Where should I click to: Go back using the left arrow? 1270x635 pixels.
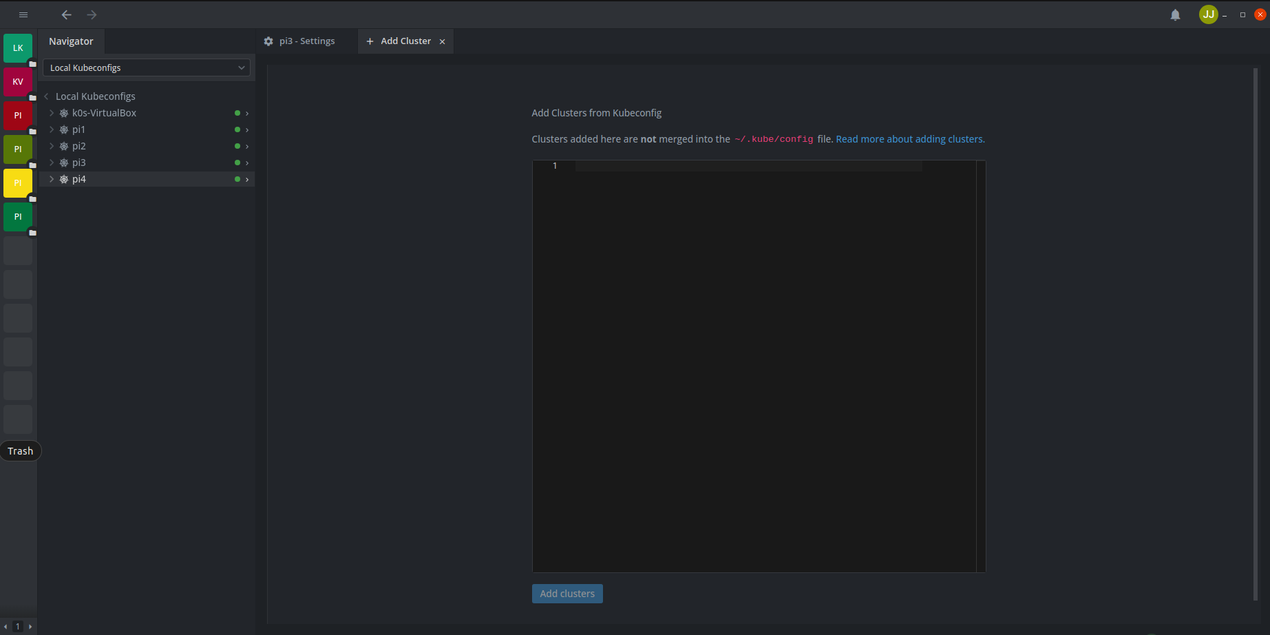tap(66, 15)
